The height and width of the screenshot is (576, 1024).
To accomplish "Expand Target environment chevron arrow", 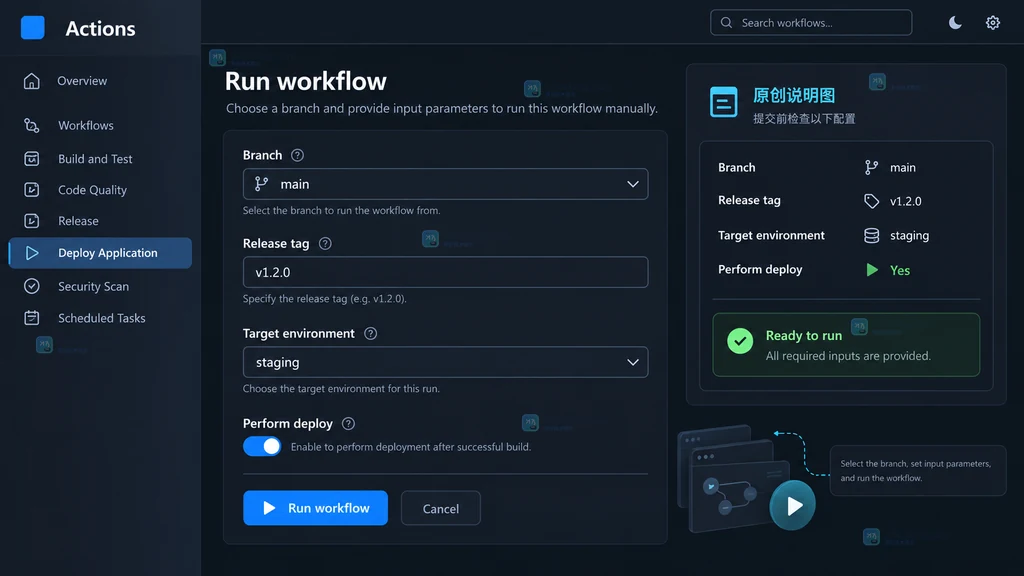I will click(x=632, y=362).
